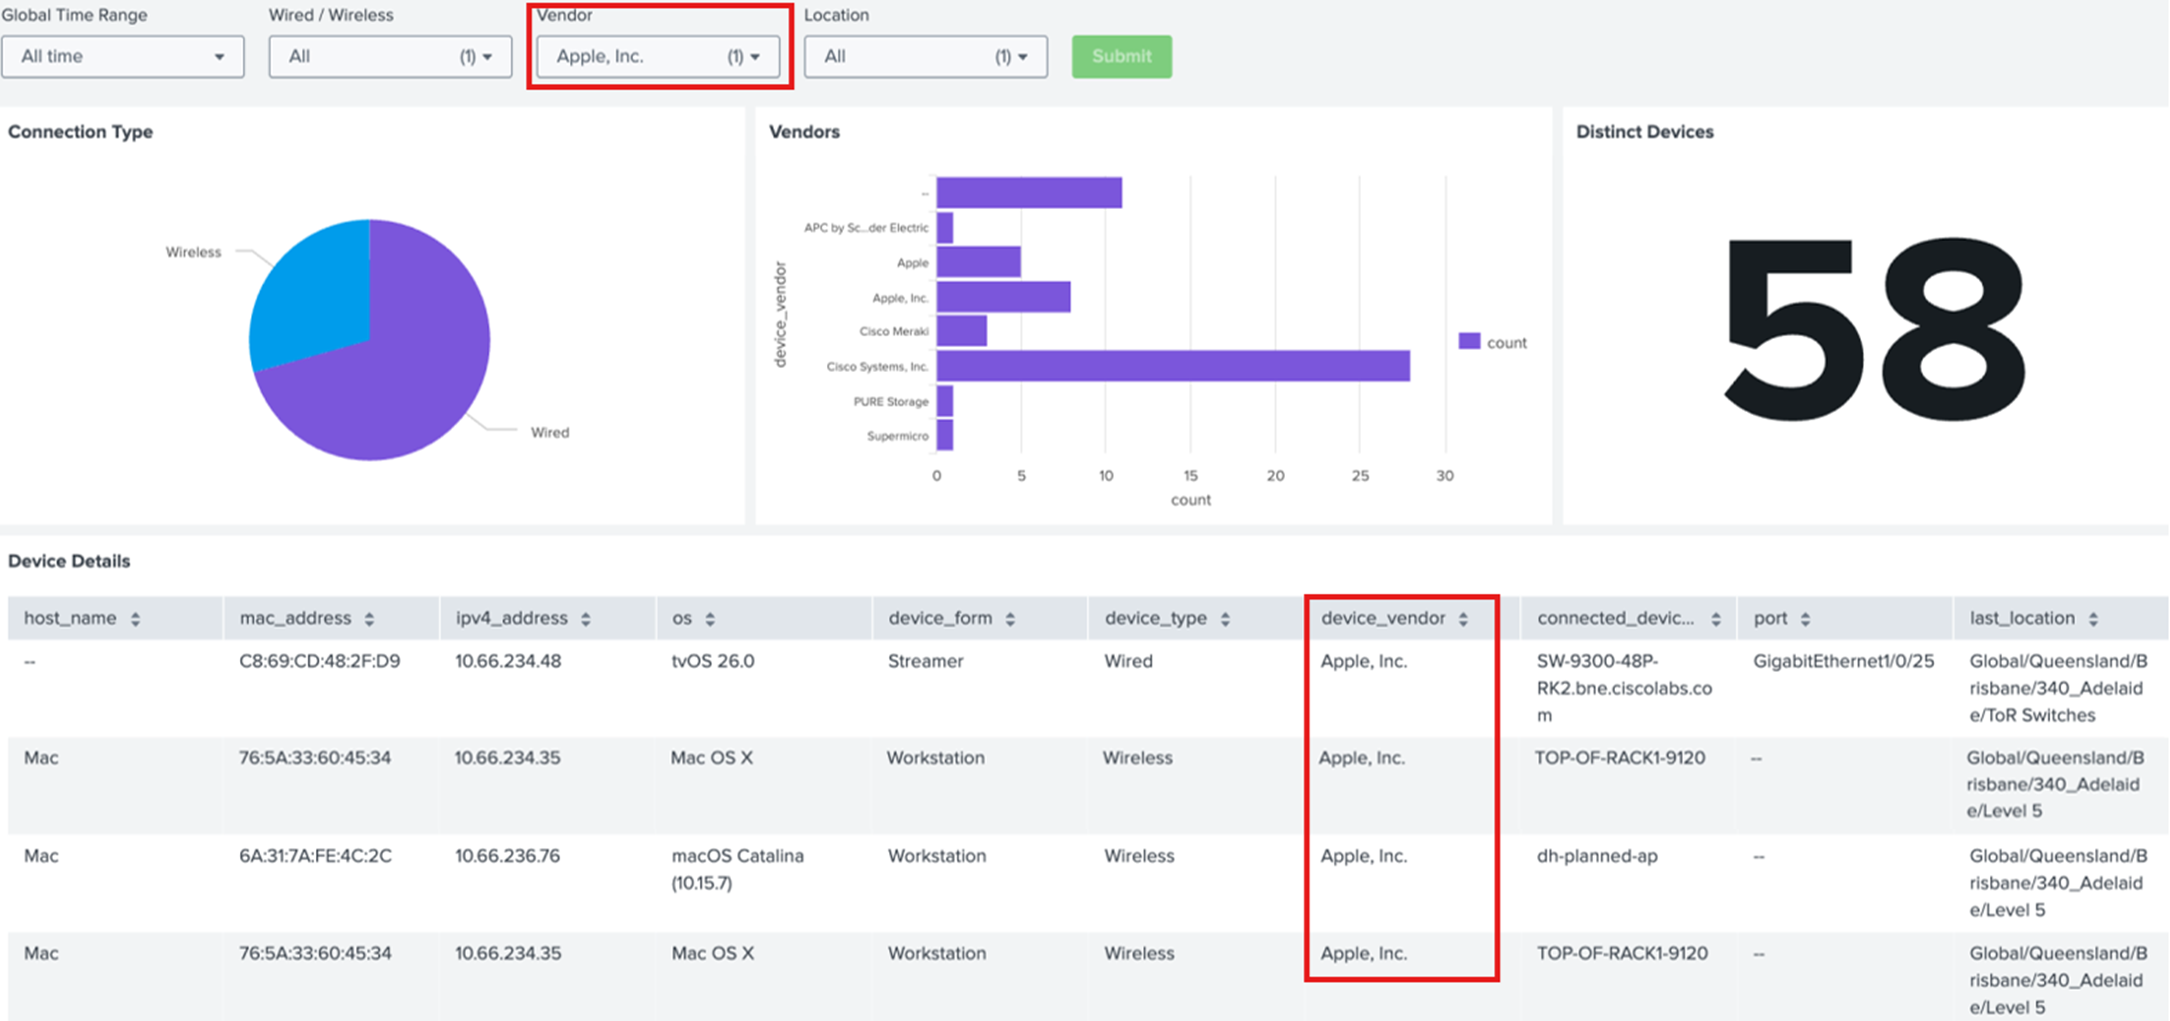Open the Vendor dropdown showing Apple, Inc.

(657, 56)
